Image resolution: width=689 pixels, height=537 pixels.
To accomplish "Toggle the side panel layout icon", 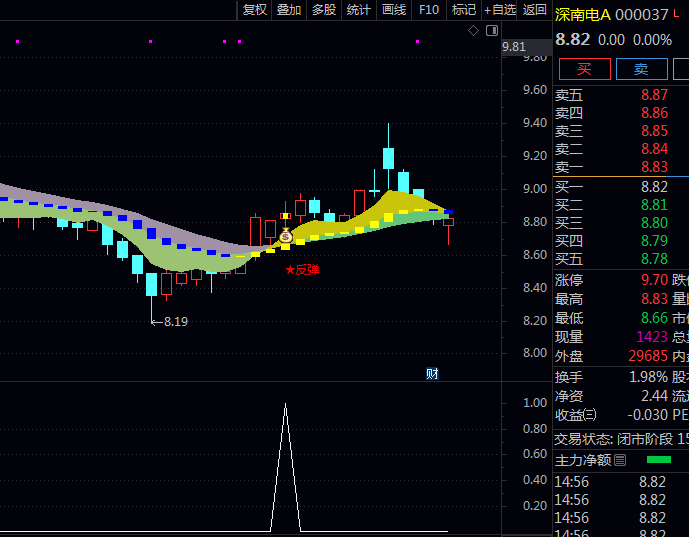I will click(491, 31).
